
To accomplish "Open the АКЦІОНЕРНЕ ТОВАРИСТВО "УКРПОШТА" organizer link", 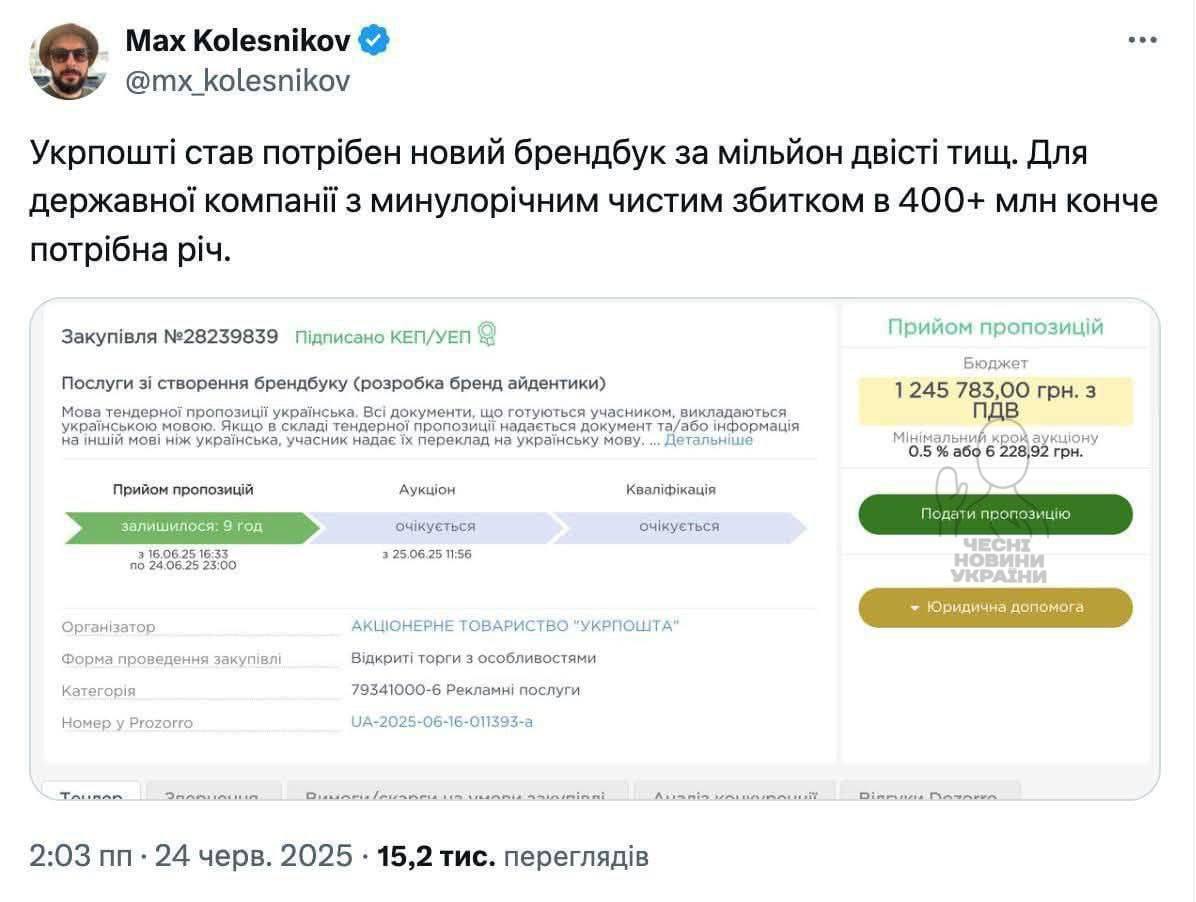I will click(x=515, y=626).
